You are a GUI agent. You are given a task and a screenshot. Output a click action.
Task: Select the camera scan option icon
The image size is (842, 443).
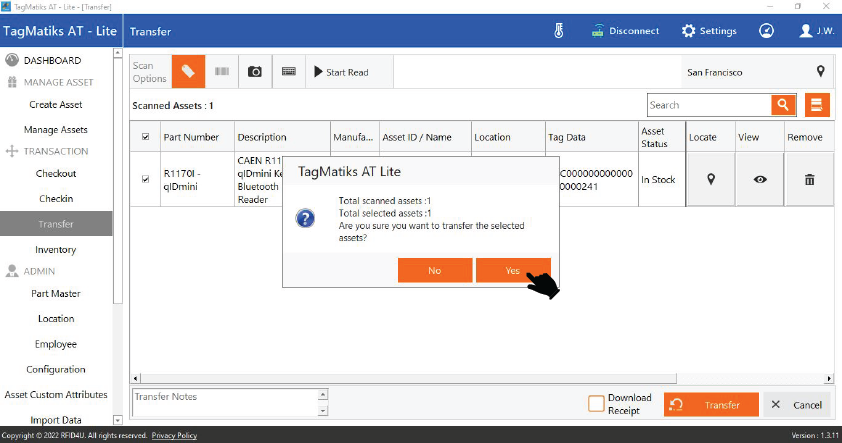click(x=254, y=72)
